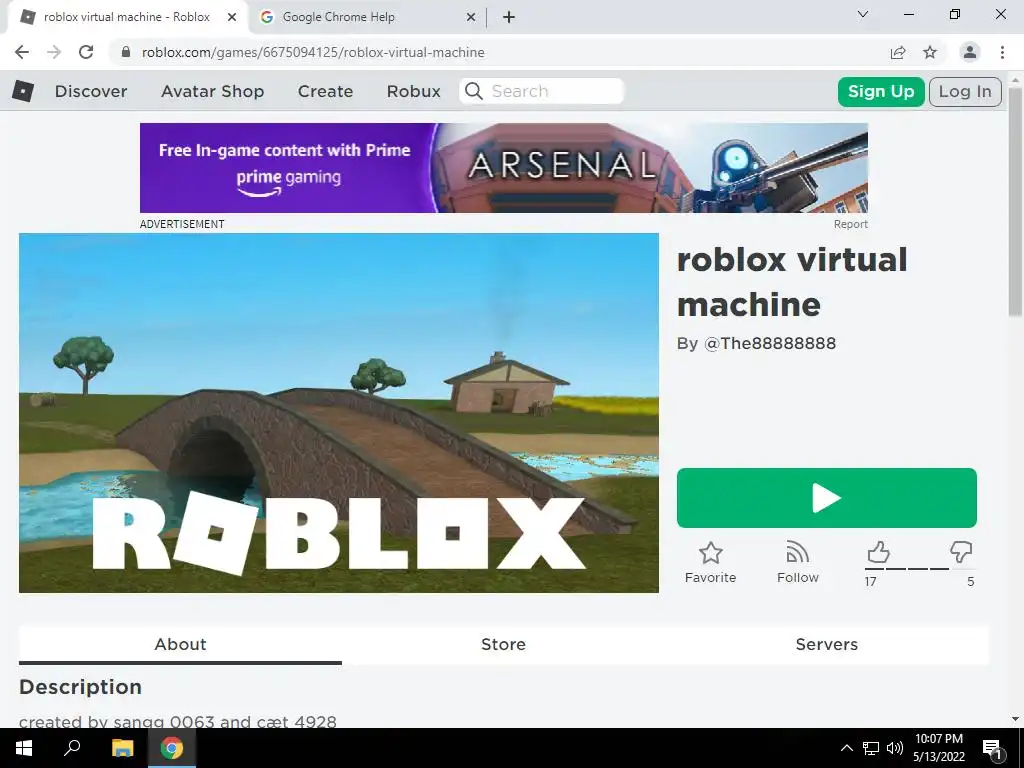The image size is (1024, 768).
Task: Select the roblox virtual machine browser tab
Action: tap(127, 17)
